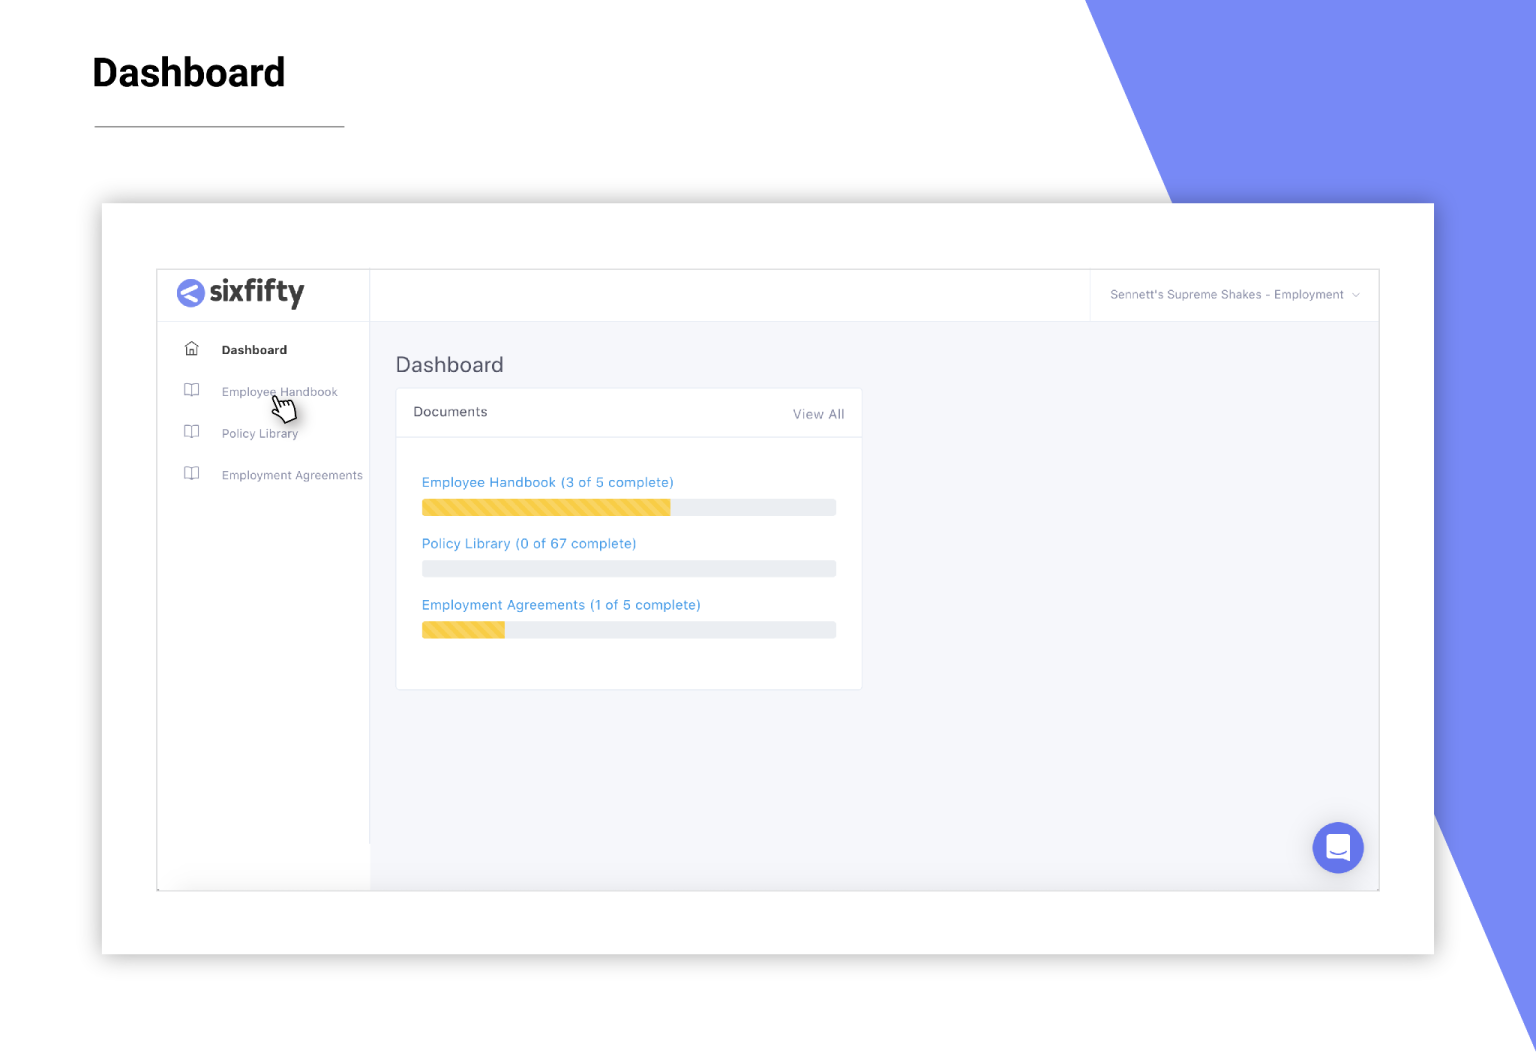Click the Documents card header title
This screenshot has height=1056, width=1536.
(x=450, y=412)
